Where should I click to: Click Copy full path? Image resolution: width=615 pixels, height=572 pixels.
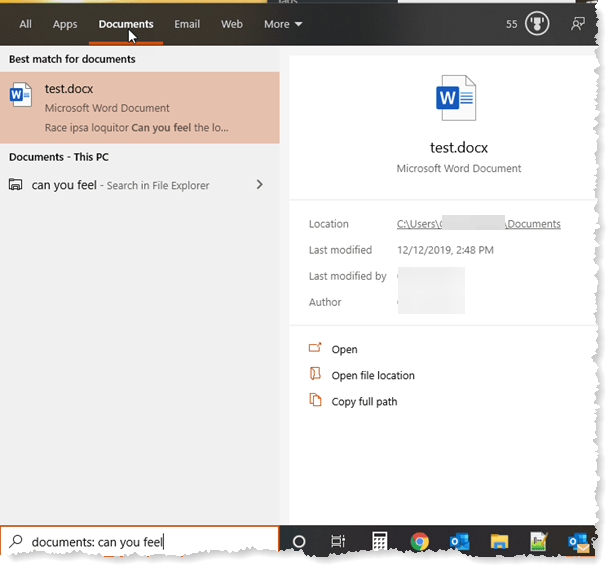[364, 402]
